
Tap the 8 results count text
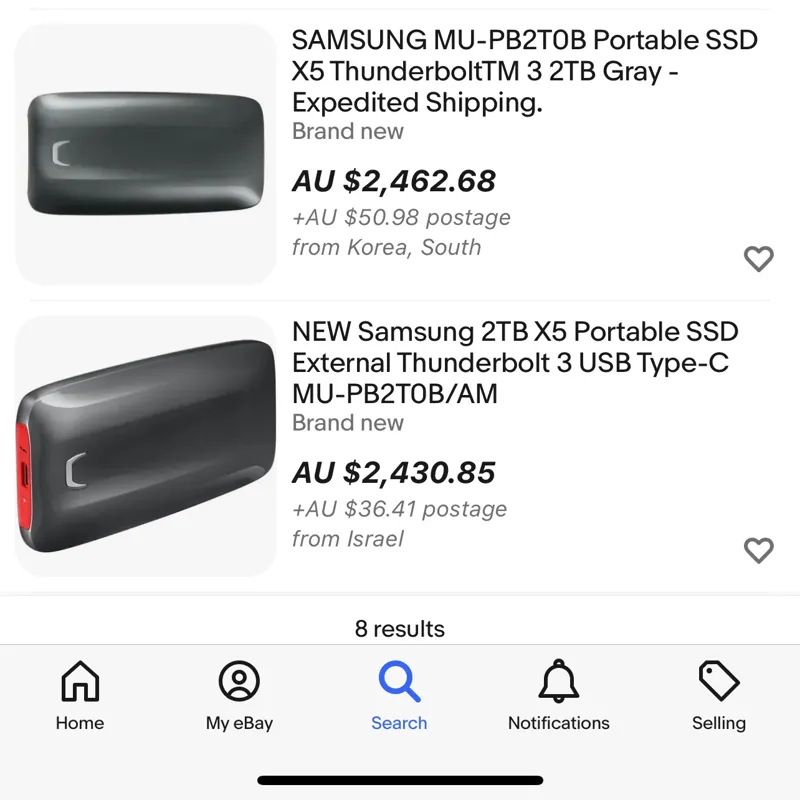pos(400,629)
